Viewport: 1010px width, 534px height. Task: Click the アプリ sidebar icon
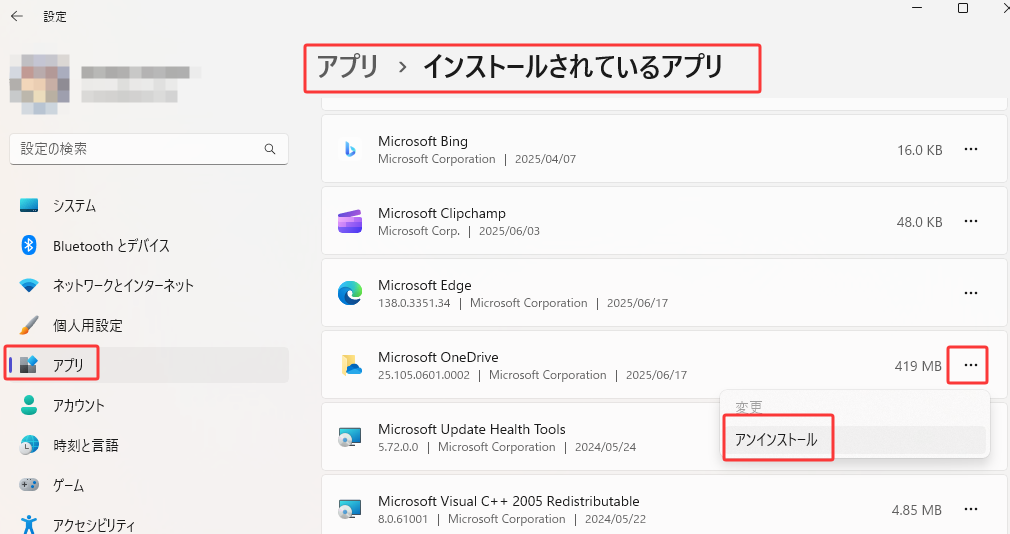click(29, 365)
